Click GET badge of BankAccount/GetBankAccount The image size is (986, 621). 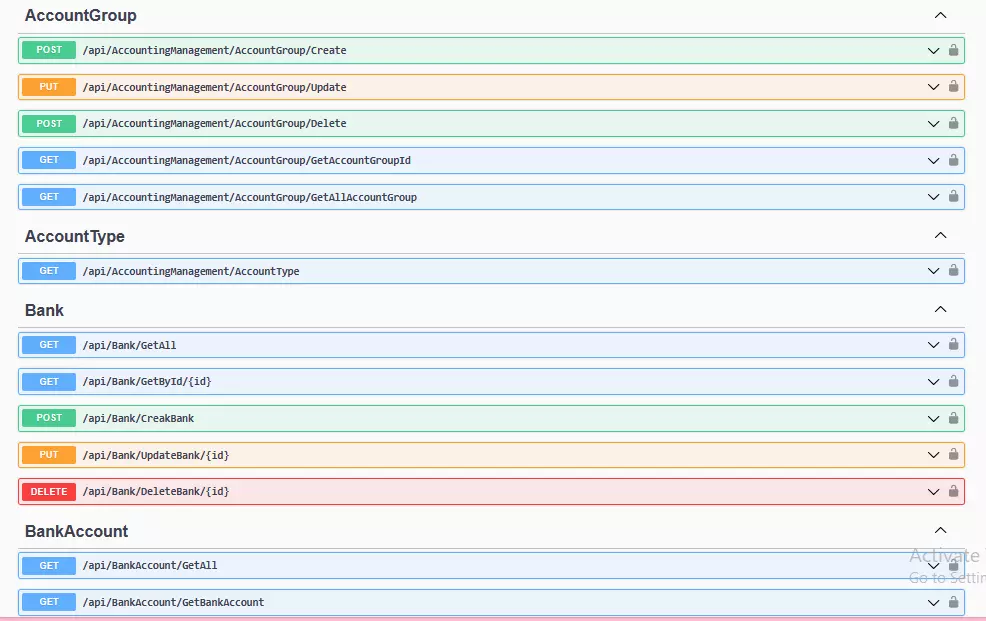[x=49, y=602]
